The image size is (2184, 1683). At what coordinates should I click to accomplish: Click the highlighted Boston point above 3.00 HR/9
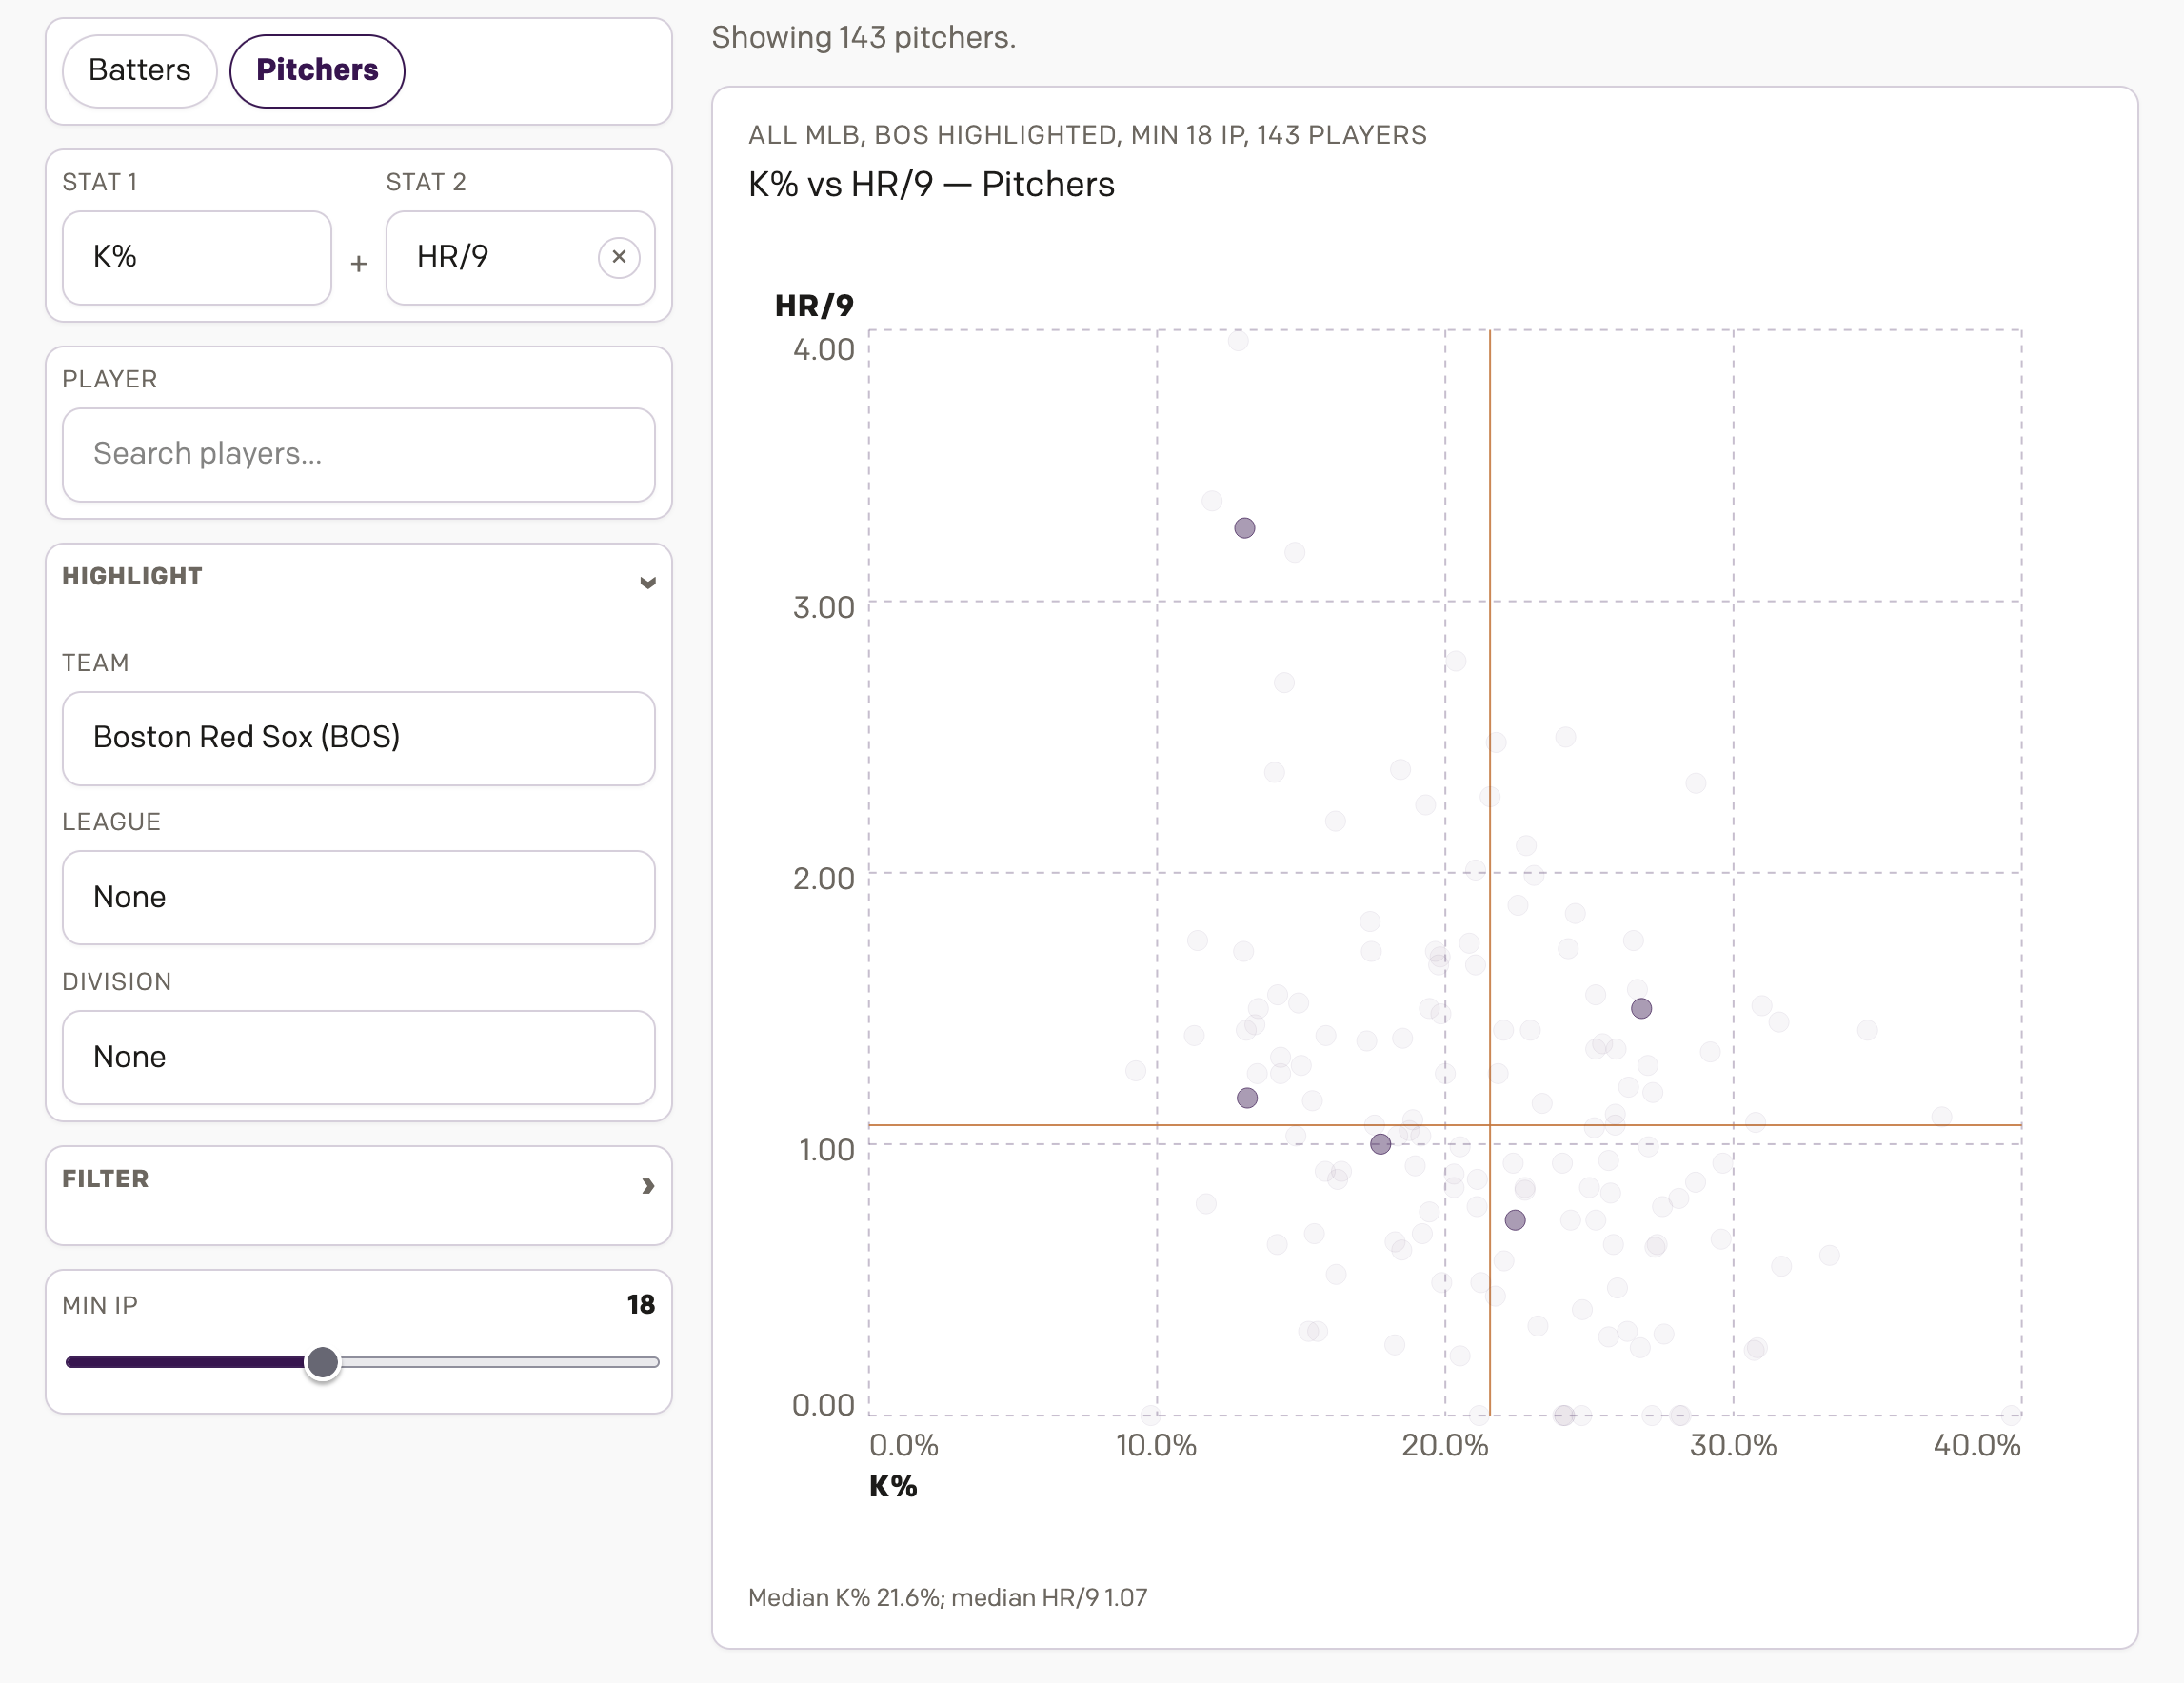(x=1244, y=528)
